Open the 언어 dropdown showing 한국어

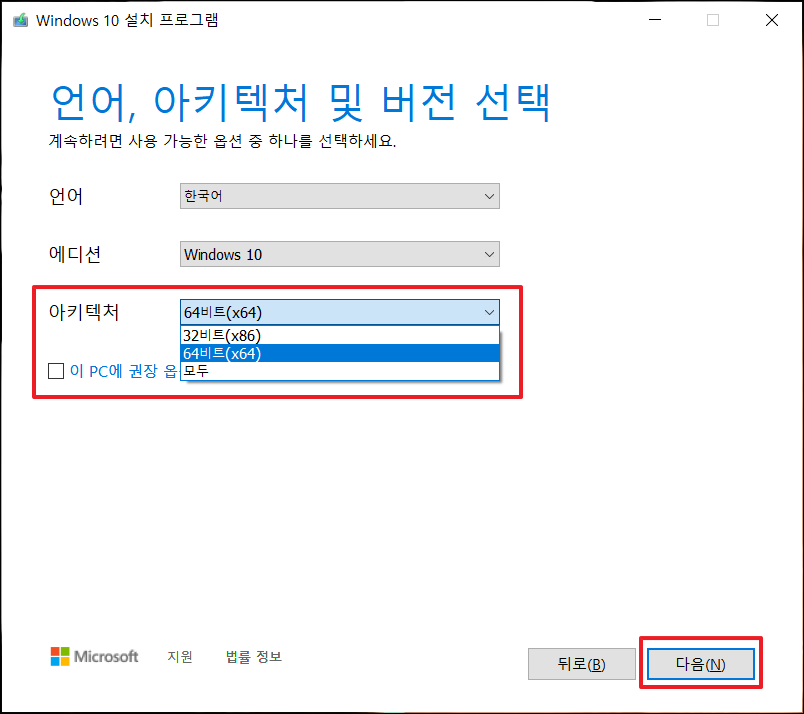click(339, 196)
